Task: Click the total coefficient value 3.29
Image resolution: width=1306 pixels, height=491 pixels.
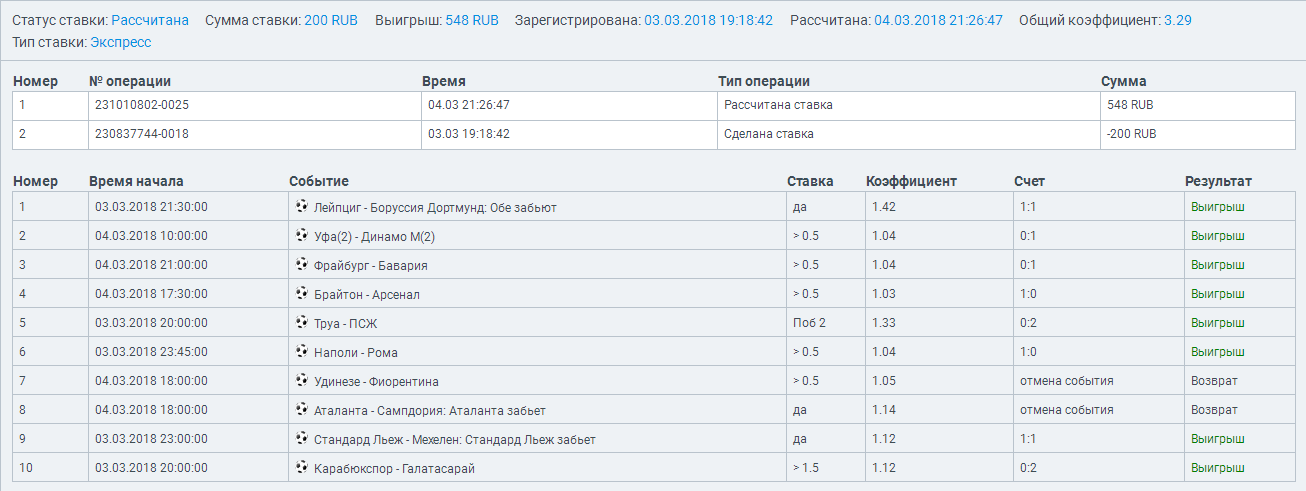Action: click(x=1177, y=20)
